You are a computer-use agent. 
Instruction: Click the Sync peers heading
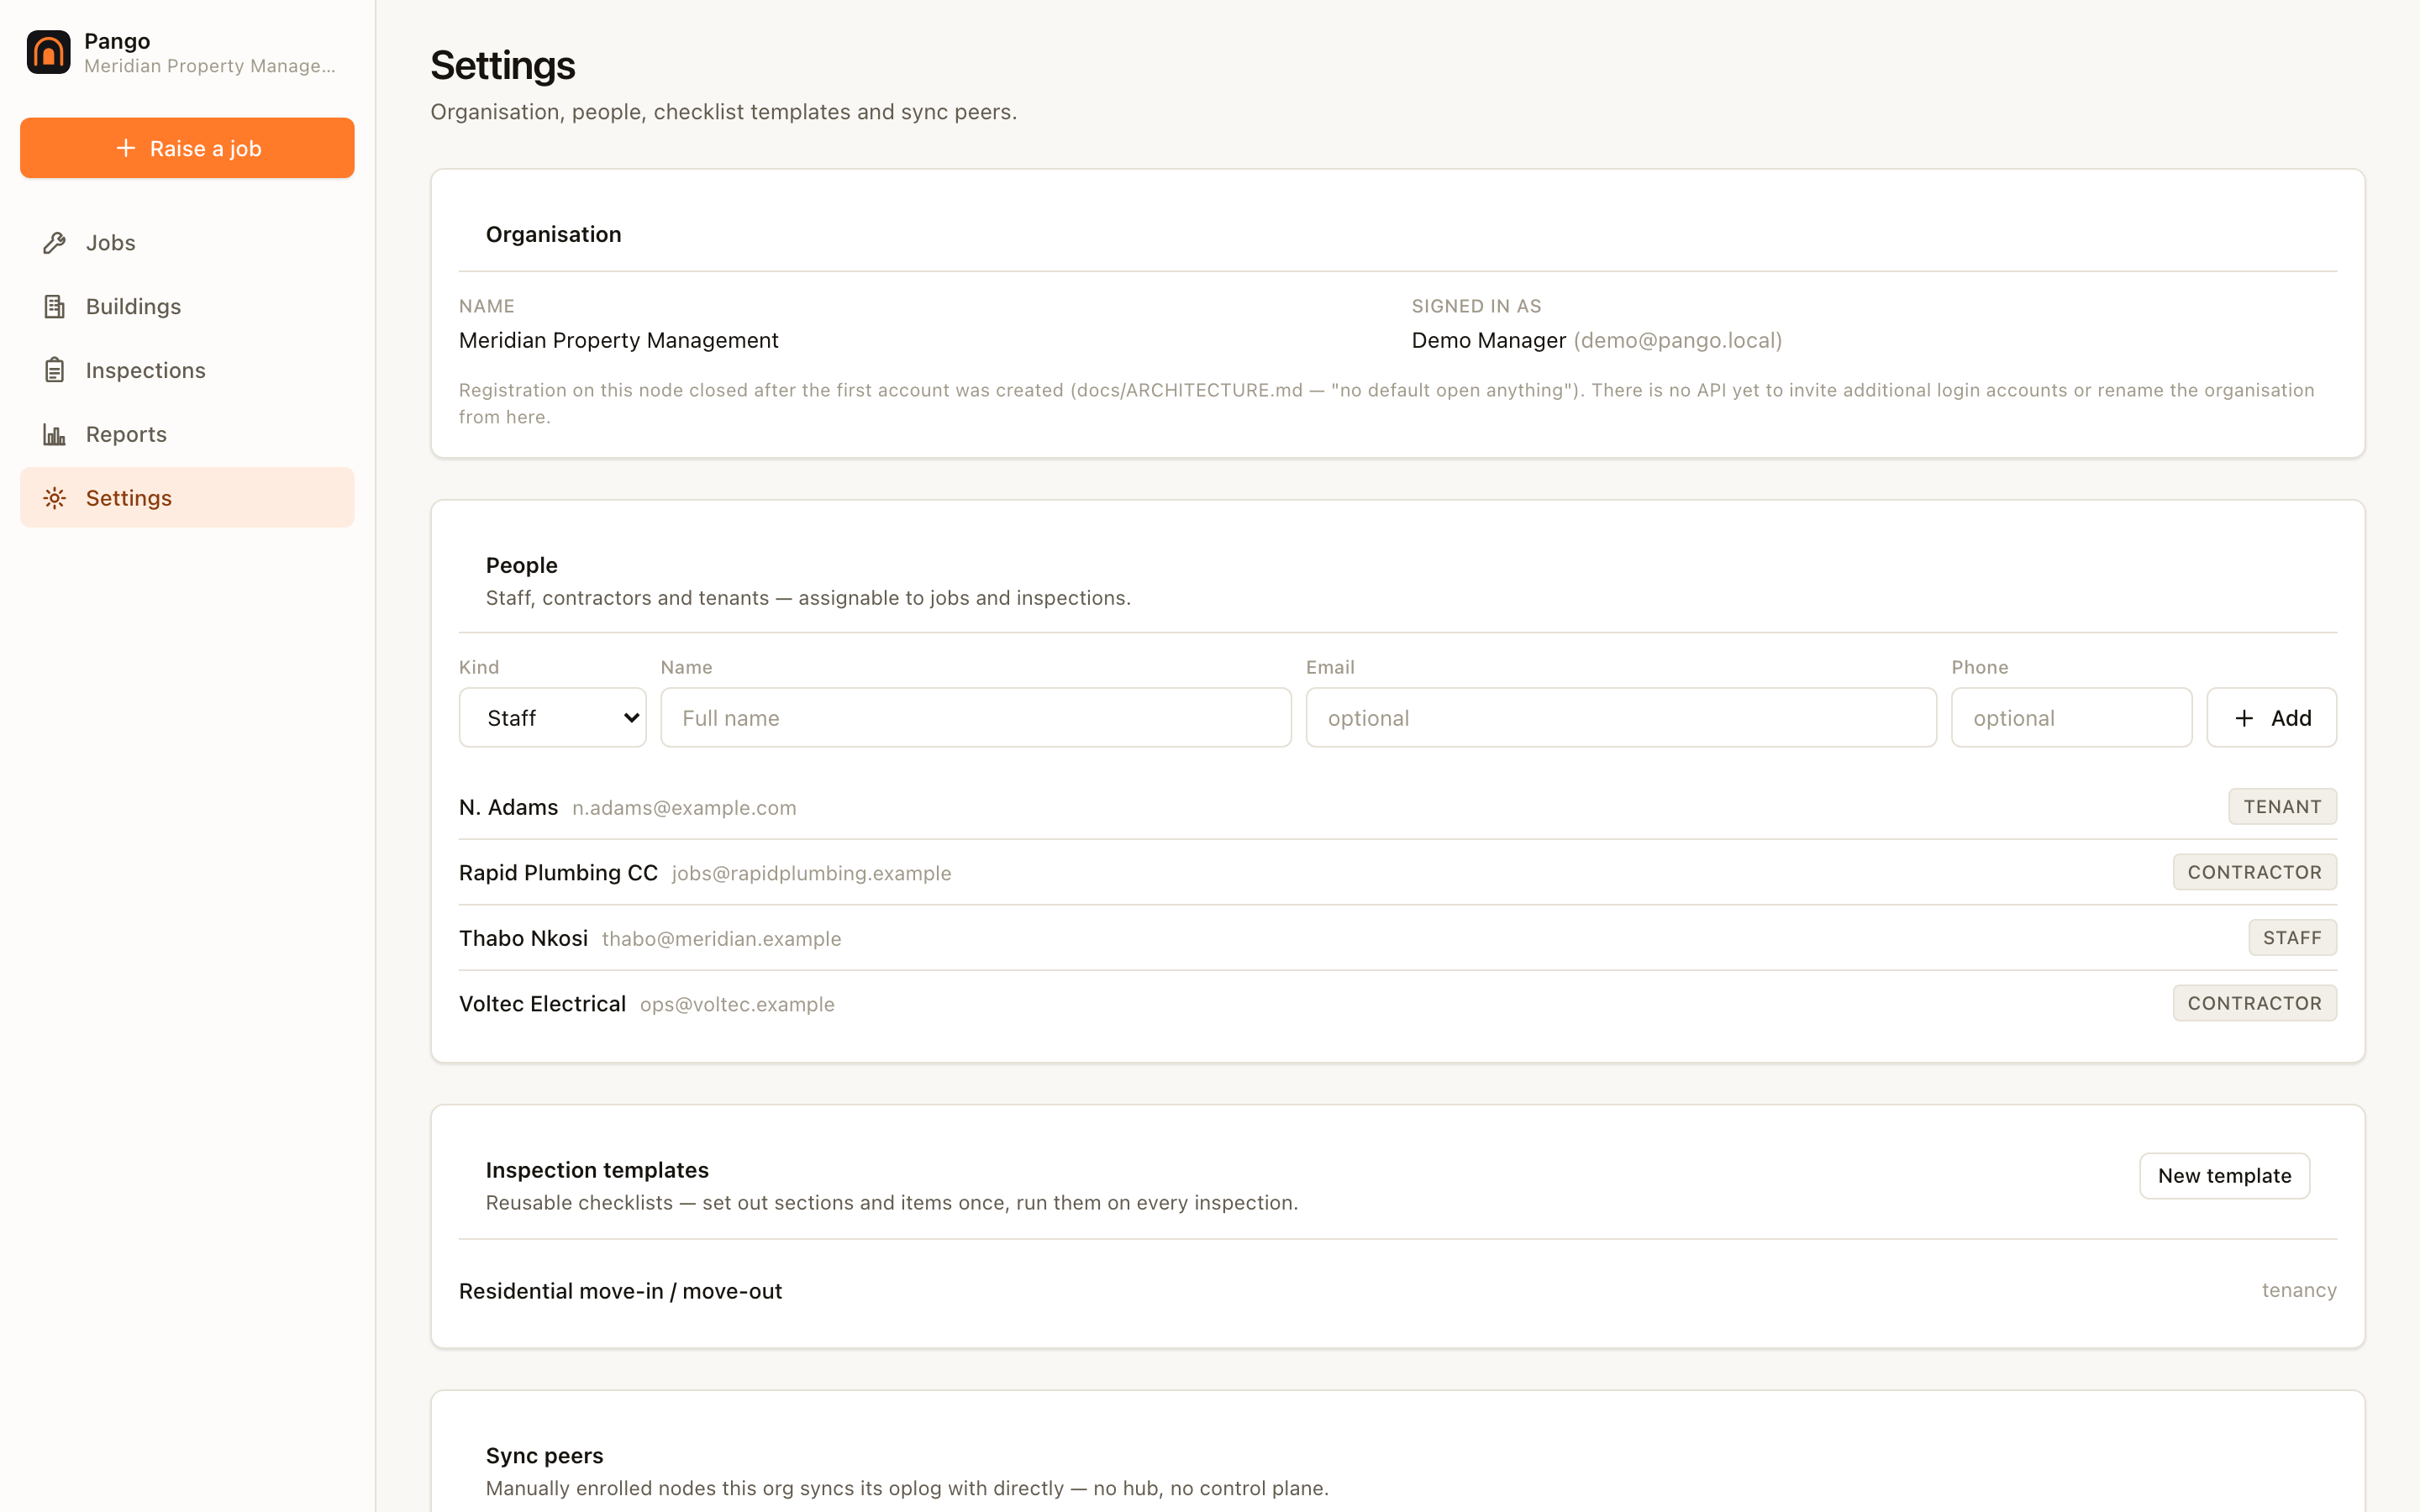[x=544, y=1456]
